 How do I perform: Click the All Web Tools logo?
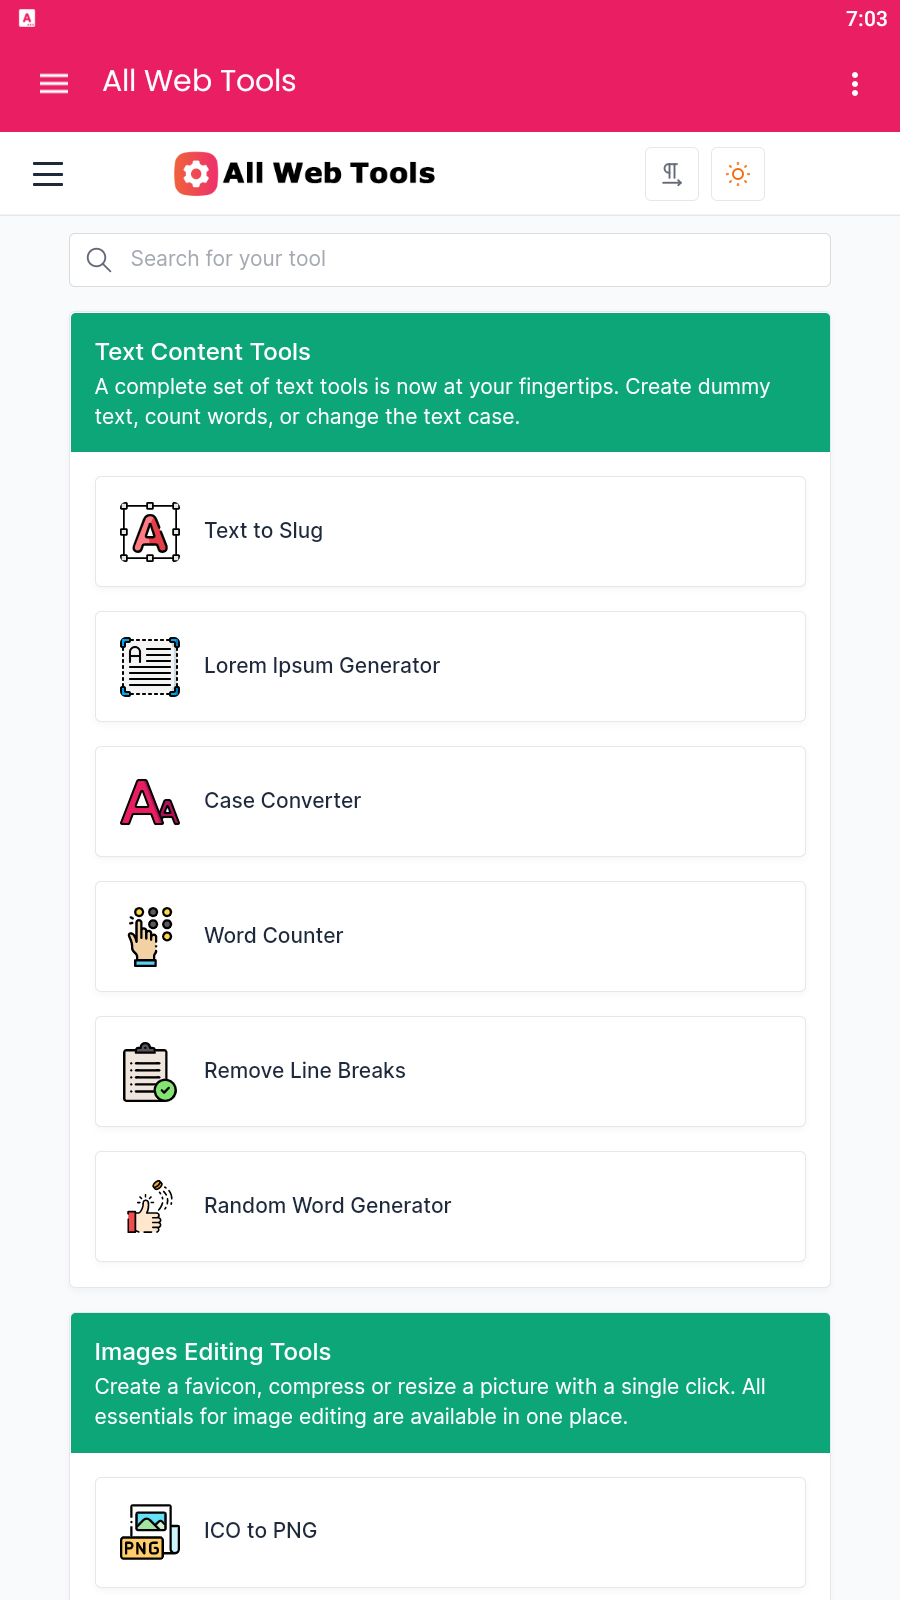click(x=305, y=174)
